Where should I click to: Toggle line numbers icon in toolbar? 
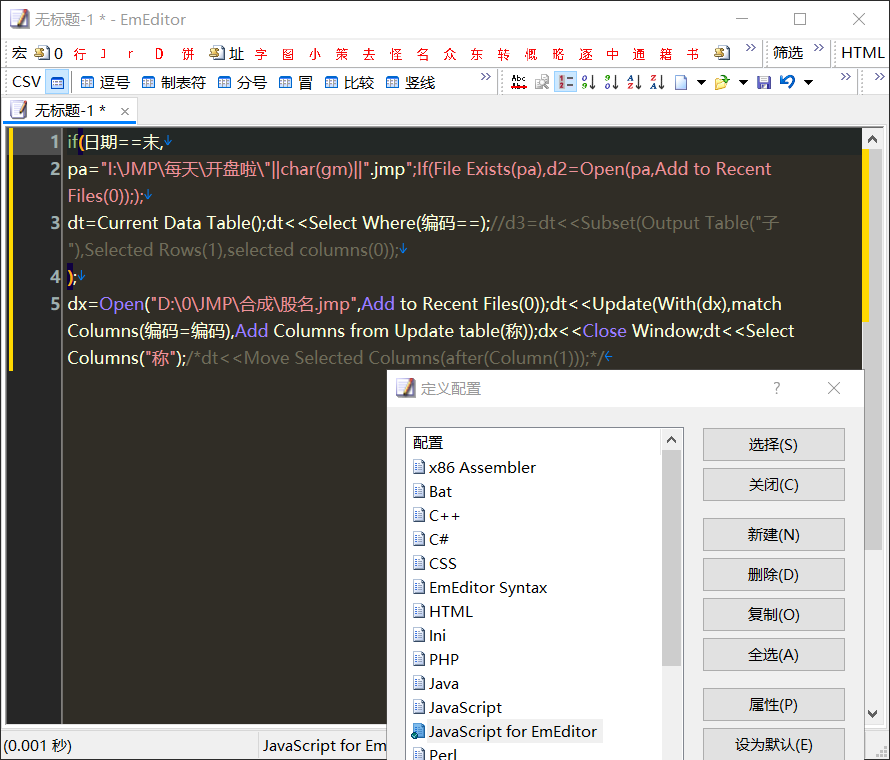(x=565, y=82)
